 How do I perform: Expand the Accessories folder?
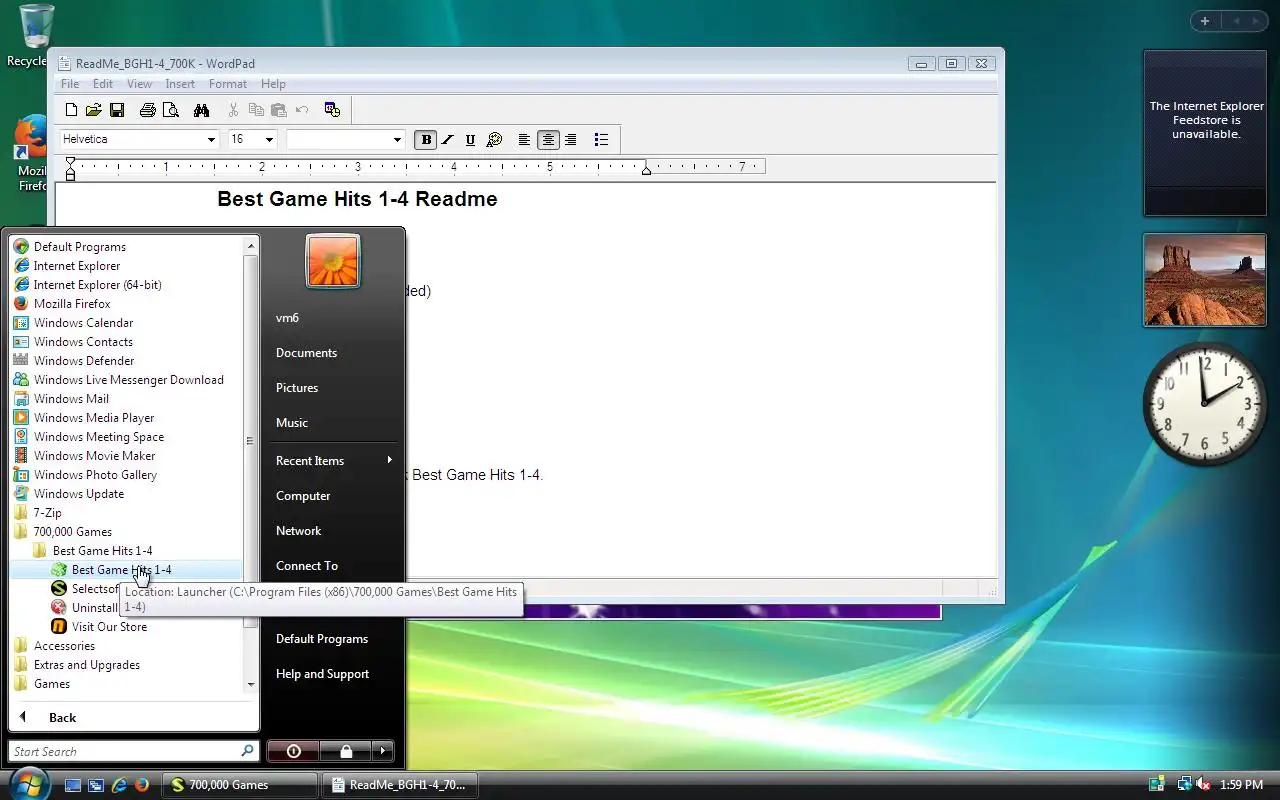pyautogui.click(x=128, y=646)
